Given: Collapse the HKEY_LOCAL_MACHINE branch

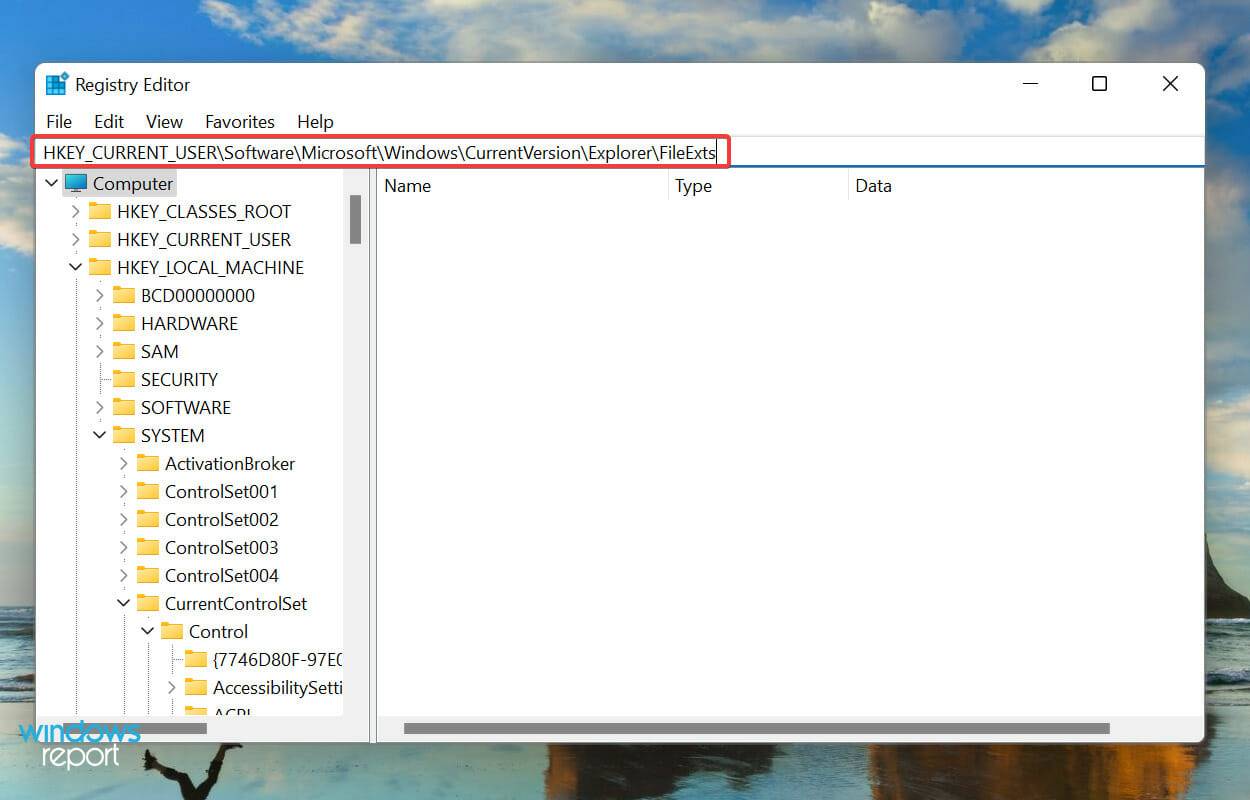Looking at the screenshot, I should tap(75, 267).
